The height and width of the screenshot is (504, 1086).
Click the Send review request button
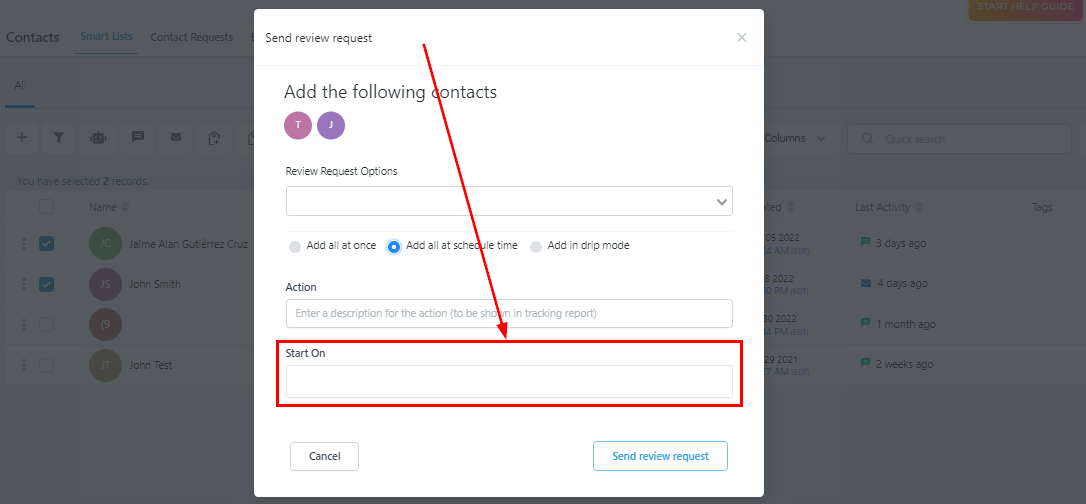pyautogui.click(x=660, y=456)
